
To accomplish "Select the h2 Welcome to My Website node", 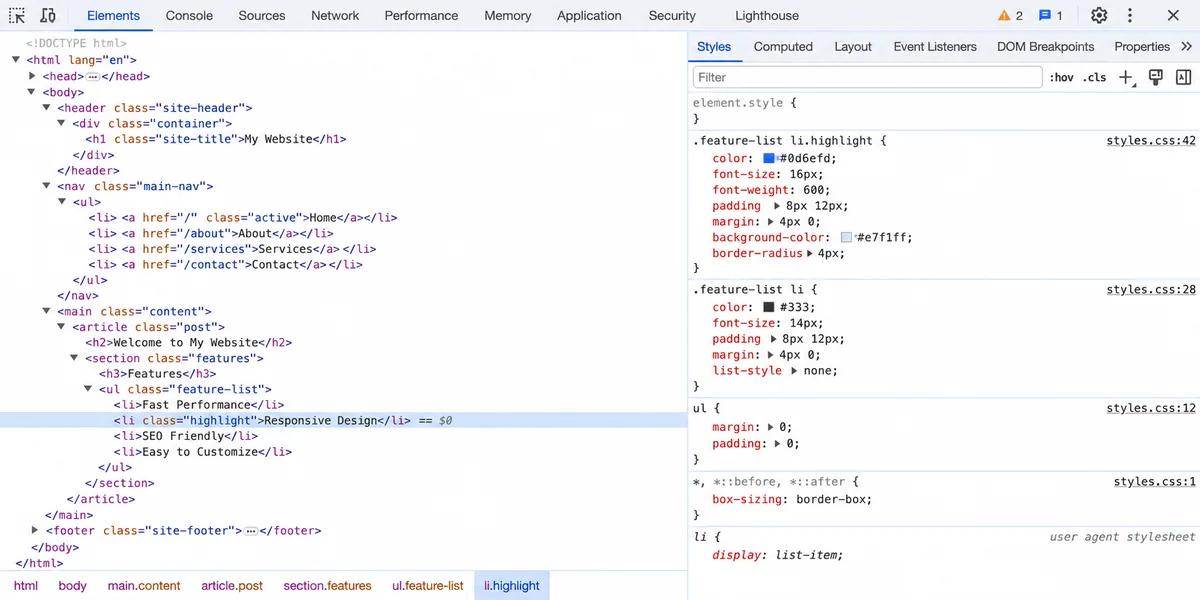I will tap(189, 342).
